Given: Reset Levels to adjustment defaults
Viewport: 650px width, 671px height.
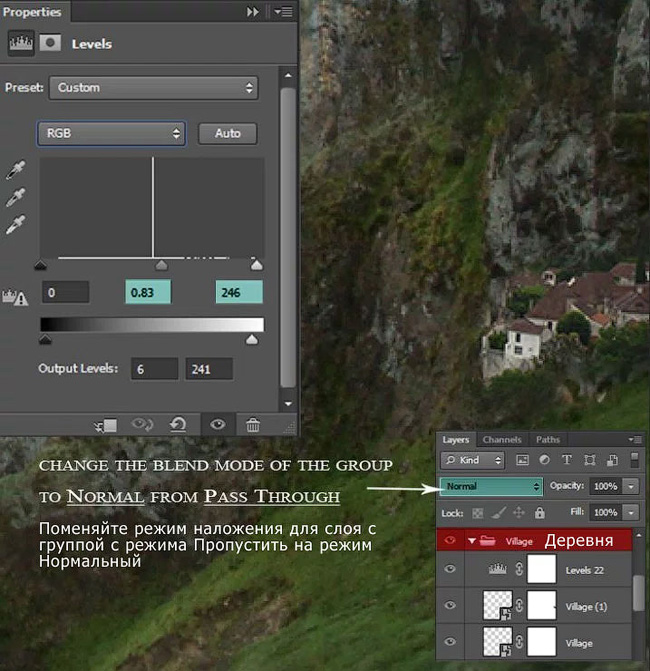Looking at the screenshot, I should tap(178, 425).
